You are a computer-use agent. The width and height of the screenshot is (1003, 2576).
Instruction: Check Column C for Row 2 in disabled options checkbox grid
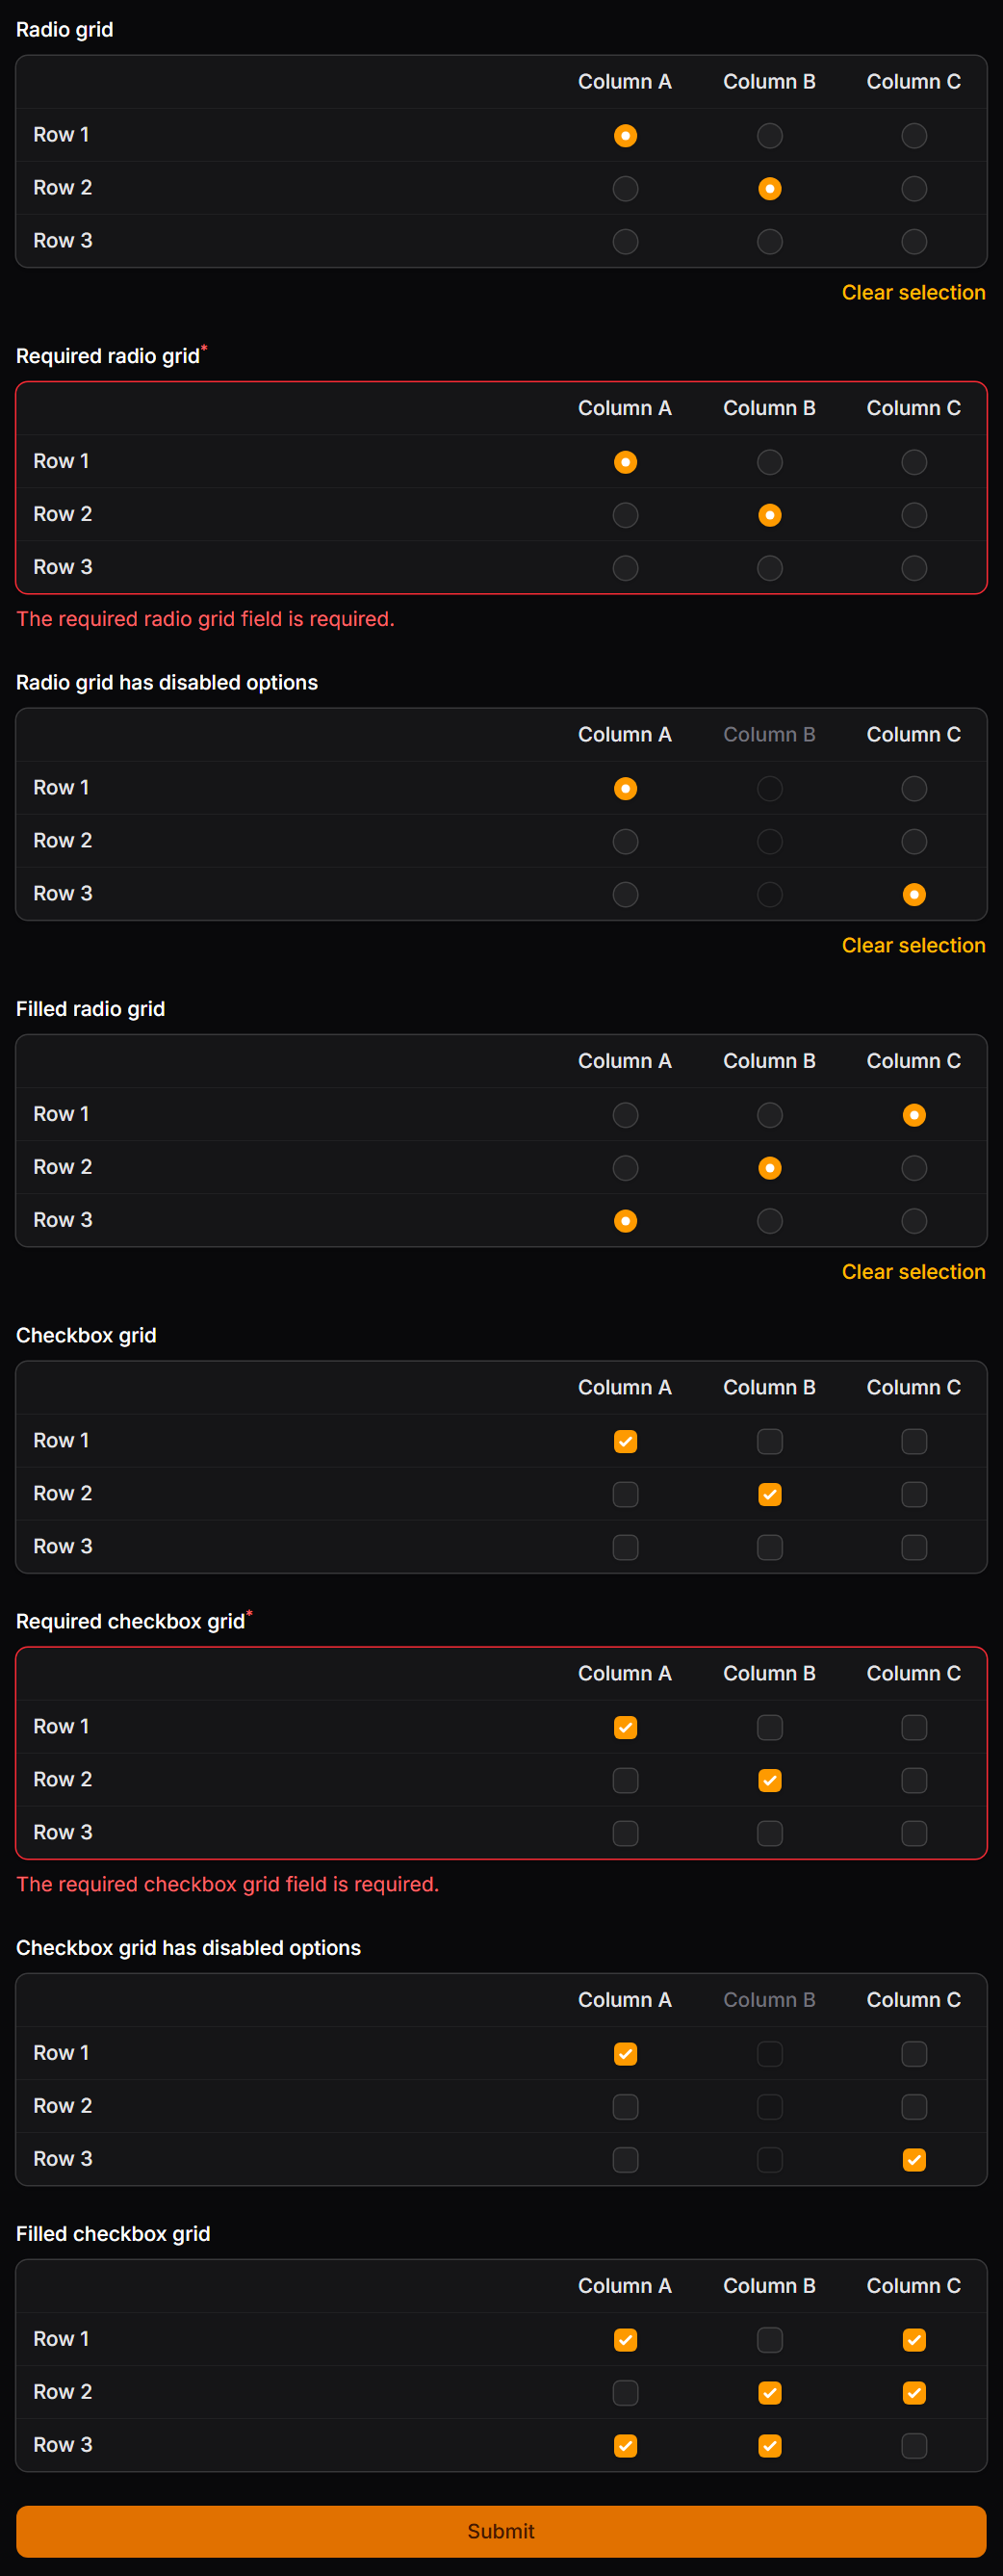(913, 2106)
